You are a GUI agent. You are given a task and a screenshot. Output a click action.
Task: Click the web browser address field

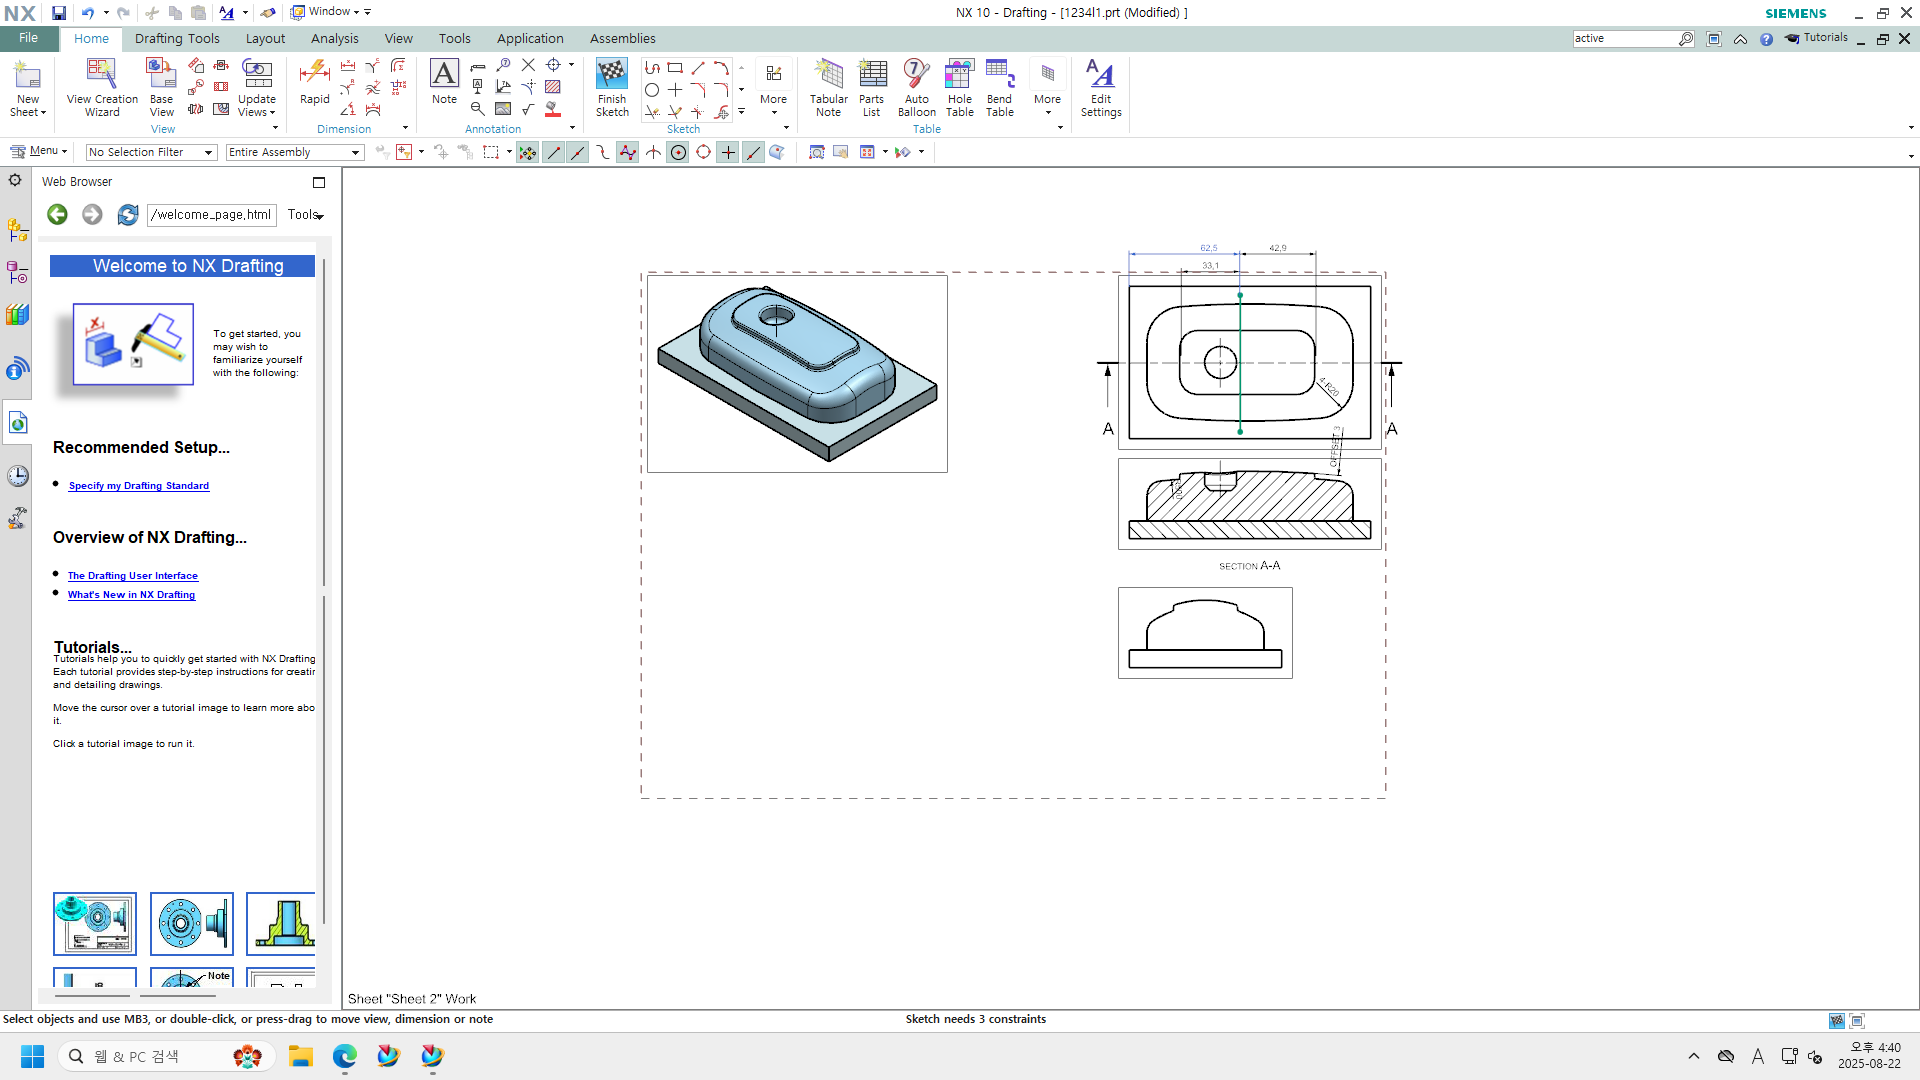tap(212, 214)
